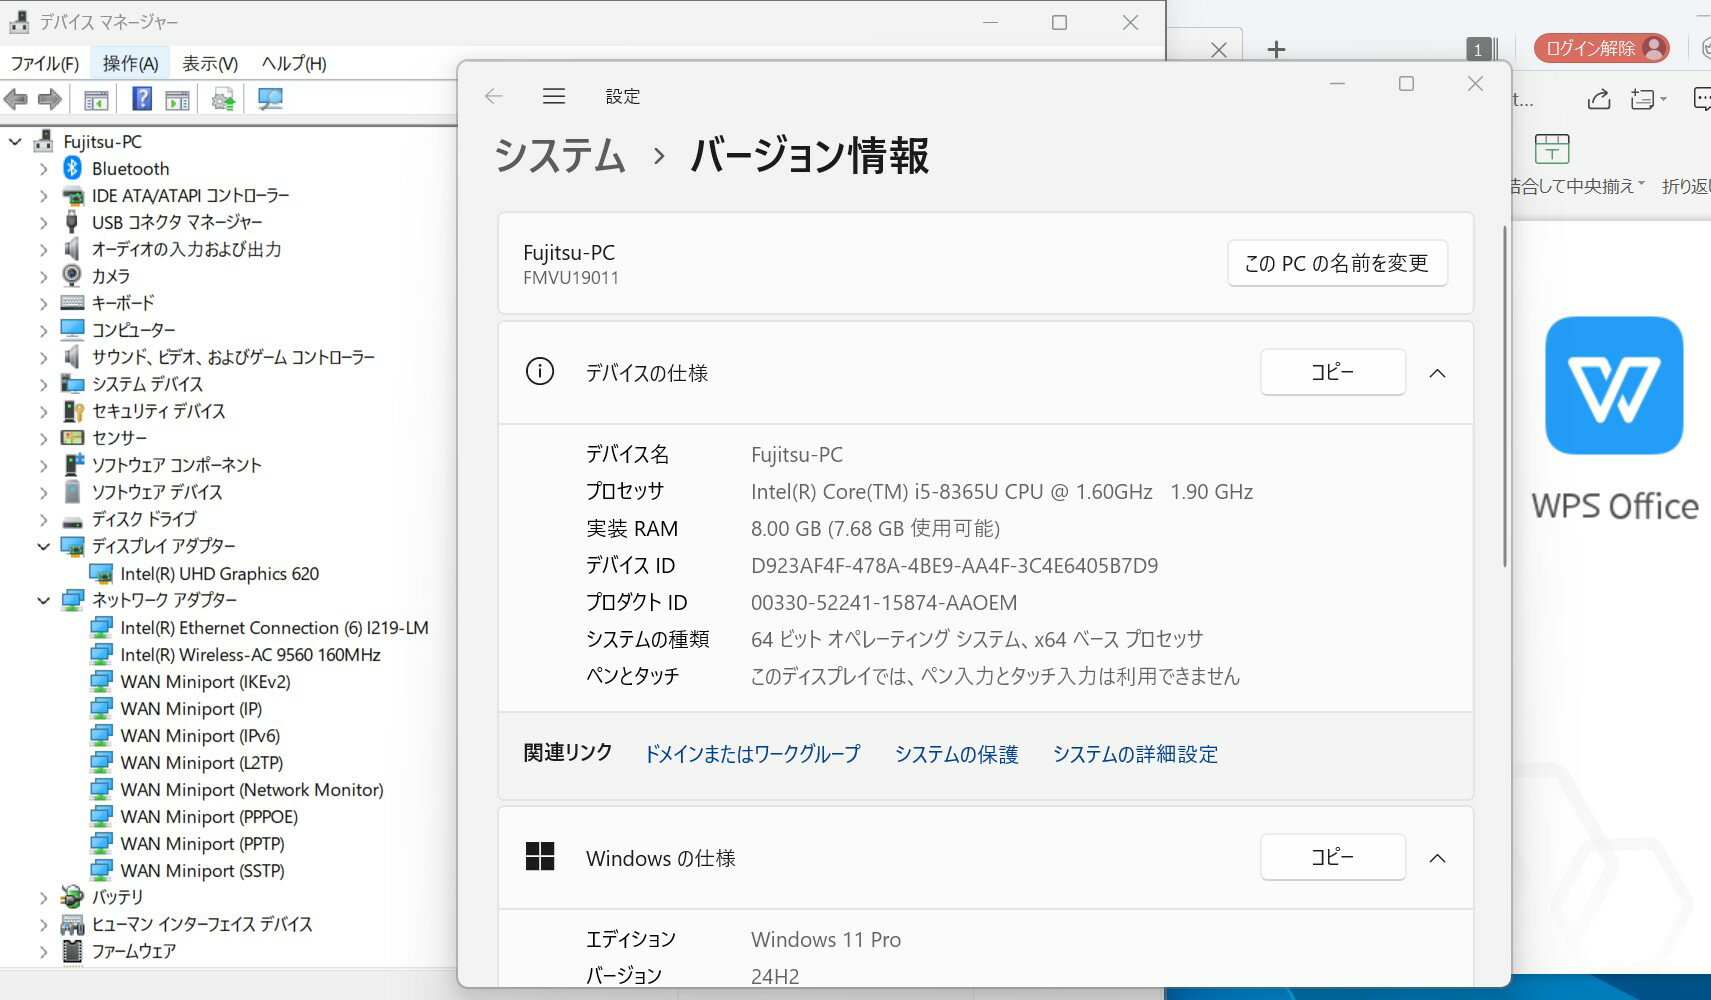Click the WPS Office logo
This screenshot has width=1711, height=1000.
[1613, 386]
